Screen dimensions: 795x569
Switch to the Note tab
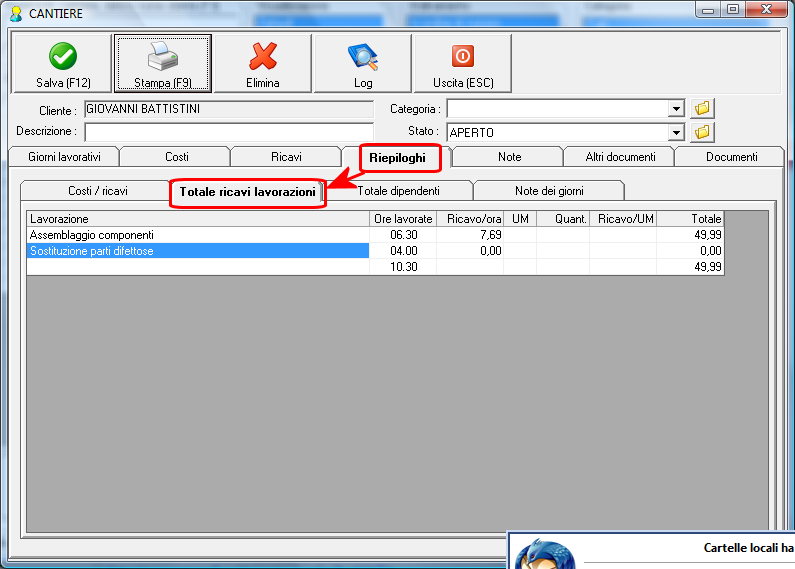tap(509, 157)
